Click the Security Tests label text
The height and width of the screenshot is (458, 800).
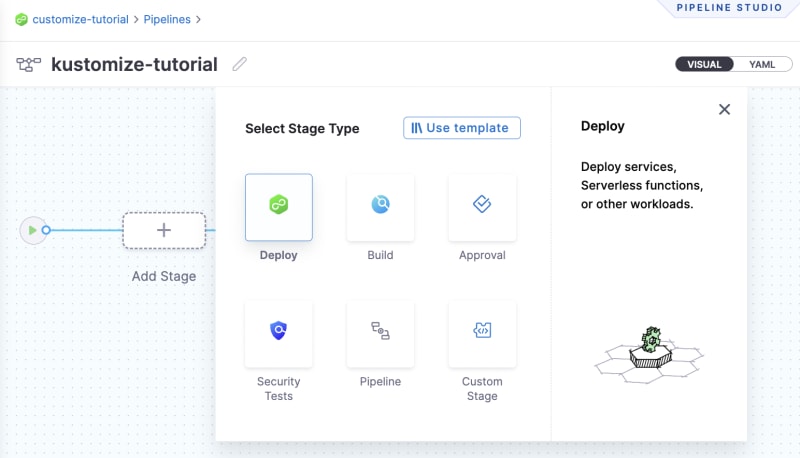279,389
